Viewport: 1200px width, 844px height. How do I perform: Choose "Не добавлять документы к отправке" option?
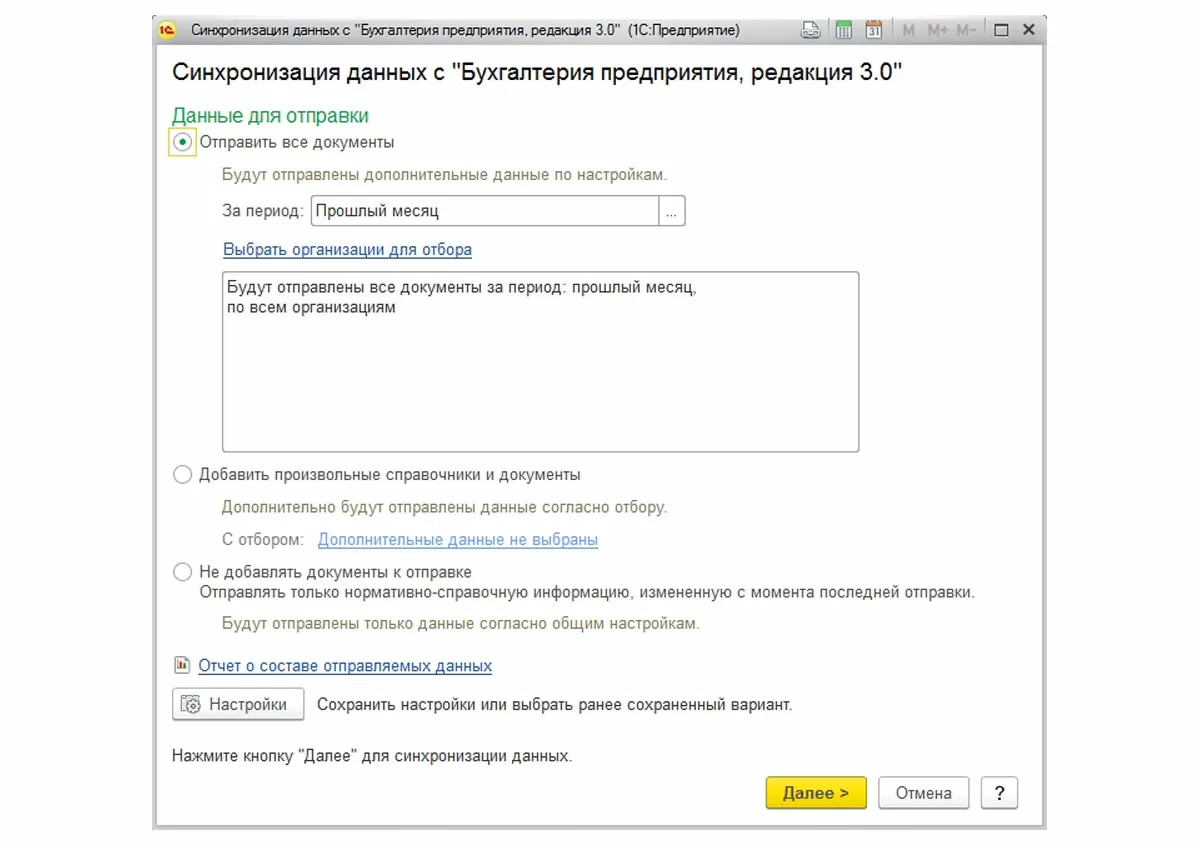tap(182, 573)
